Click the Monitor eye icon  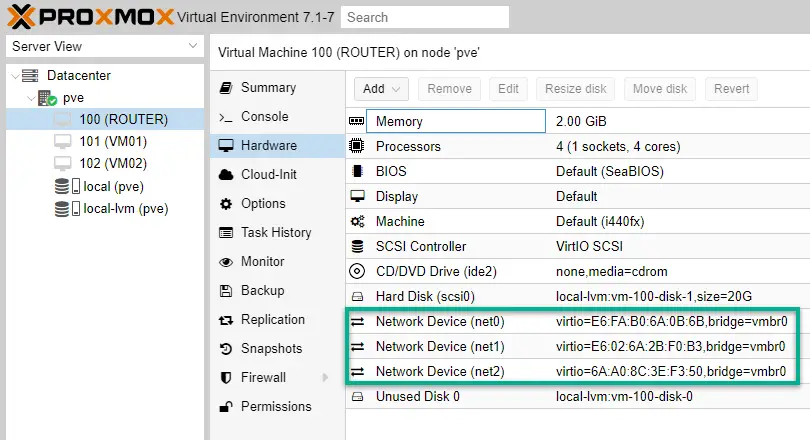pyautogui.click(x=226, y=262)
